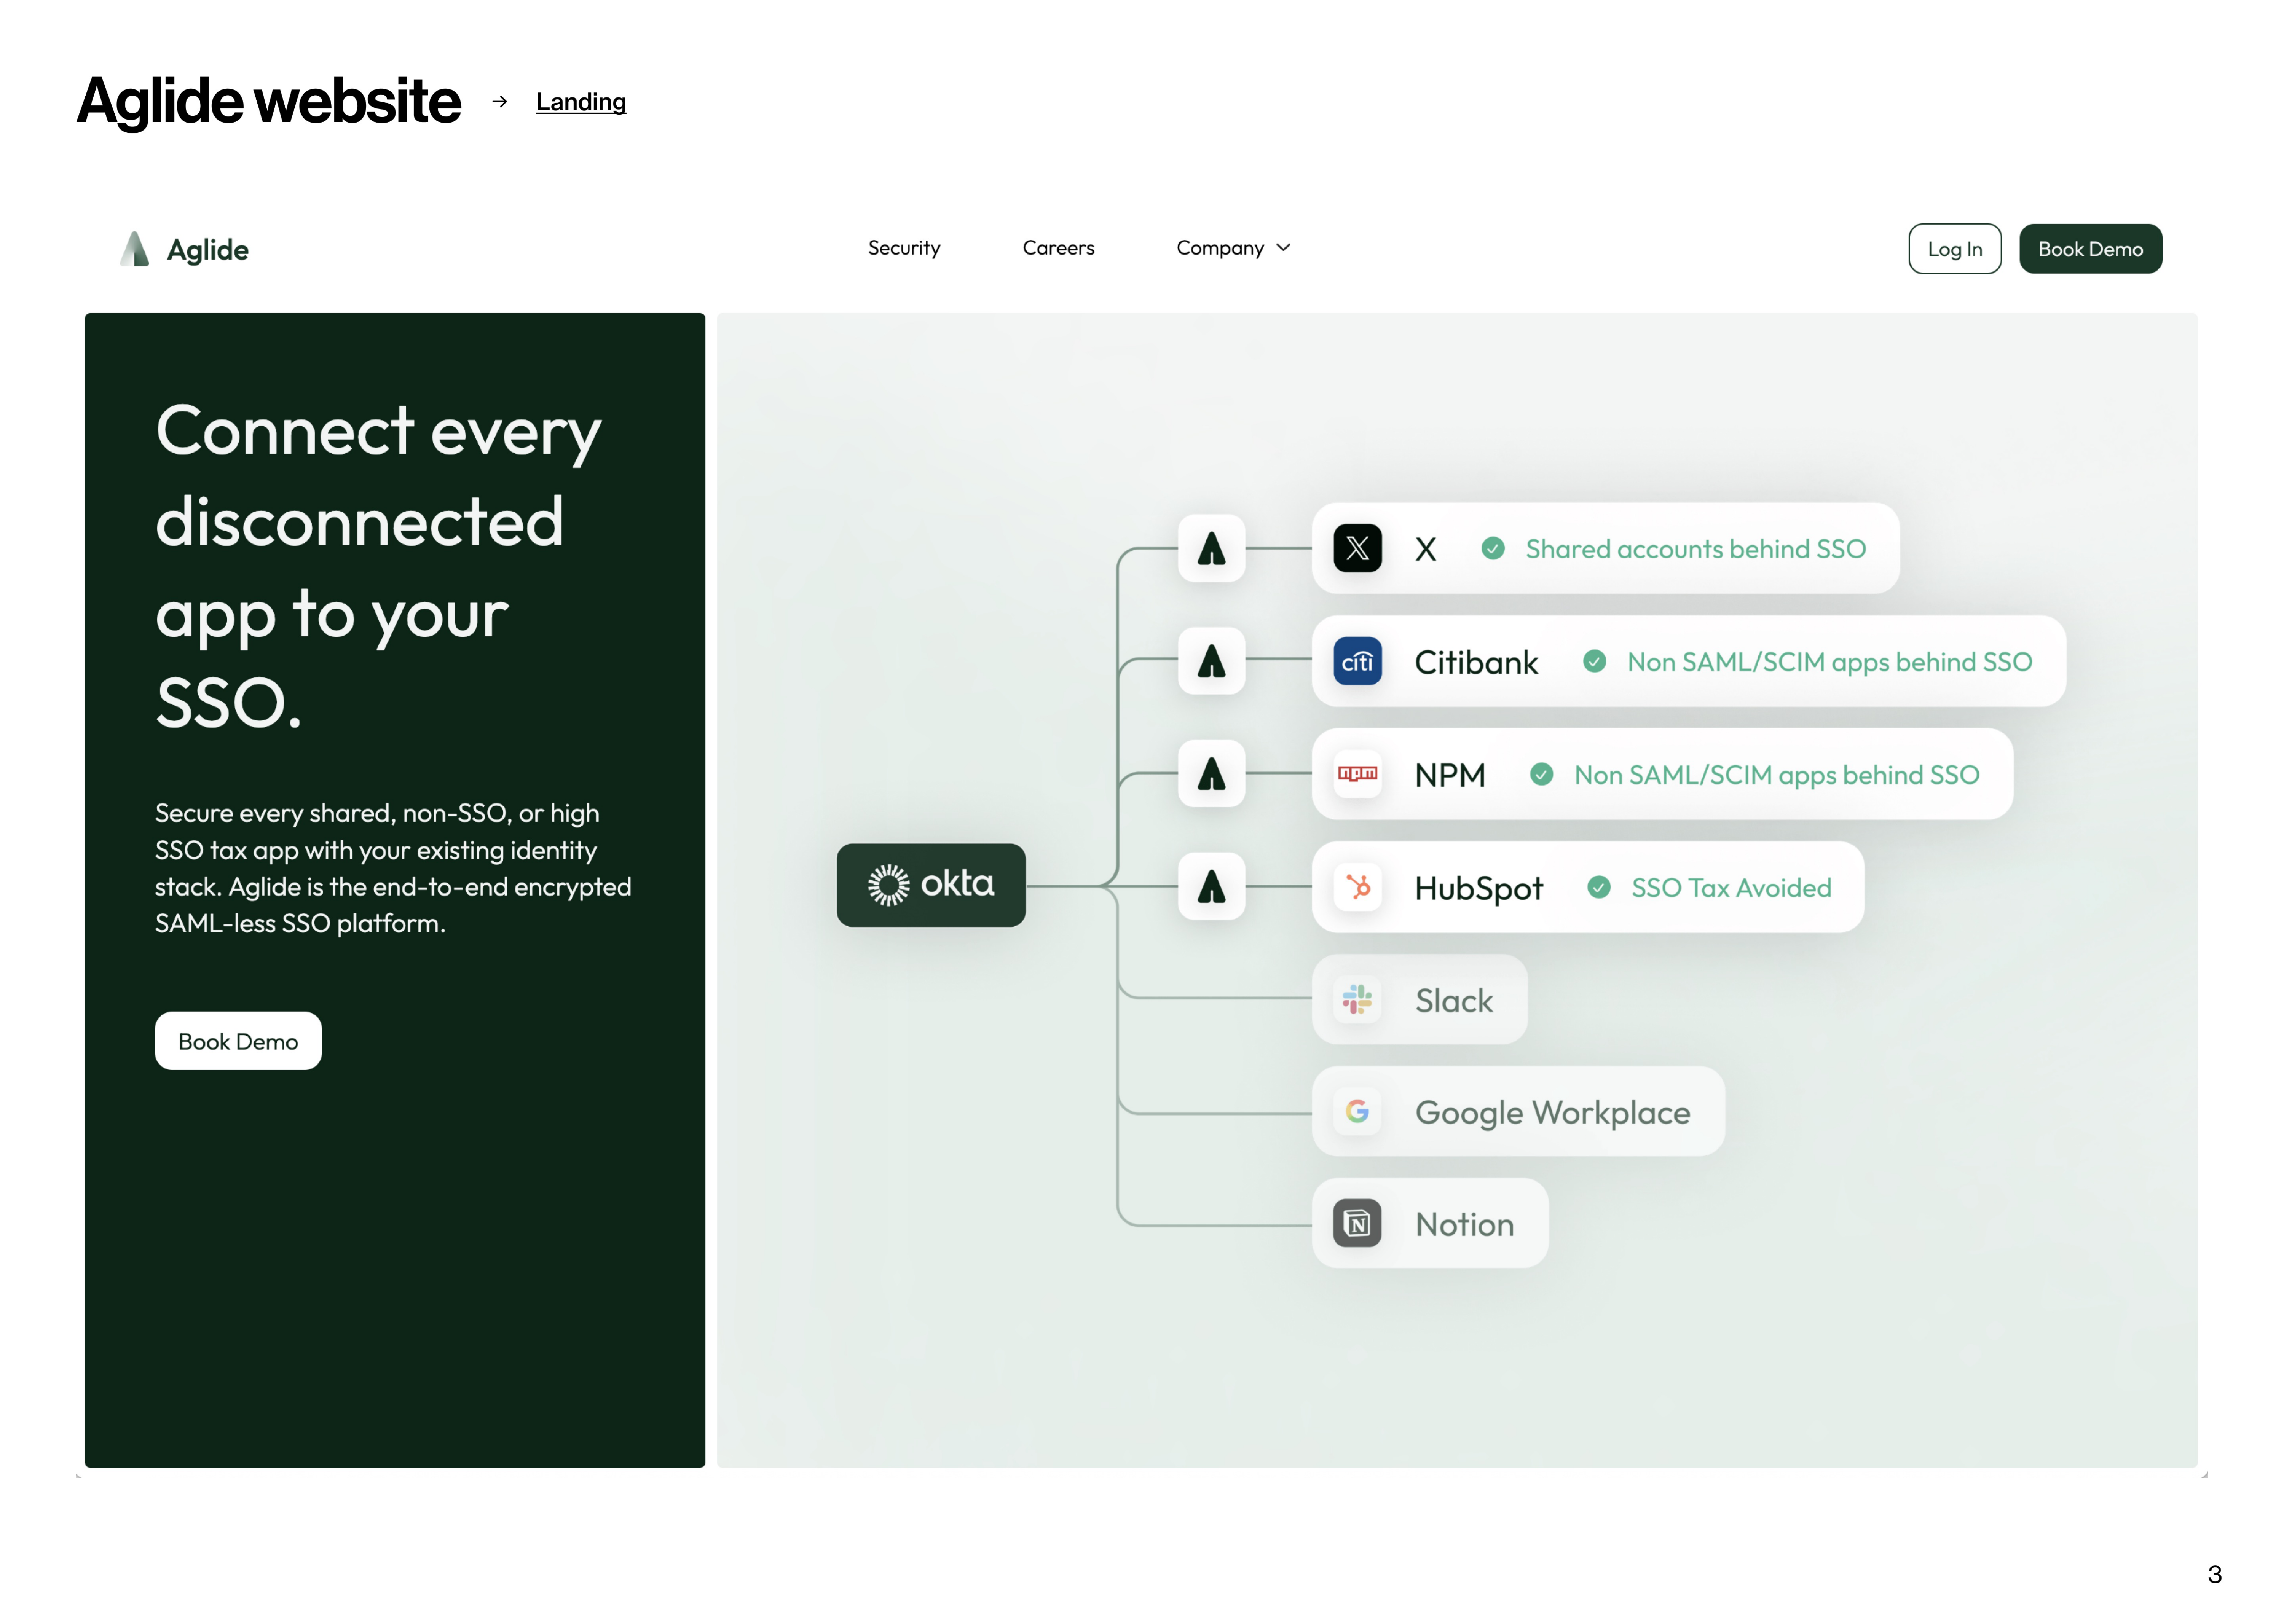Click the dark Book Demo button in the header
Viewport: 2284px width, 1624px height.
(x=2090, y=249)
